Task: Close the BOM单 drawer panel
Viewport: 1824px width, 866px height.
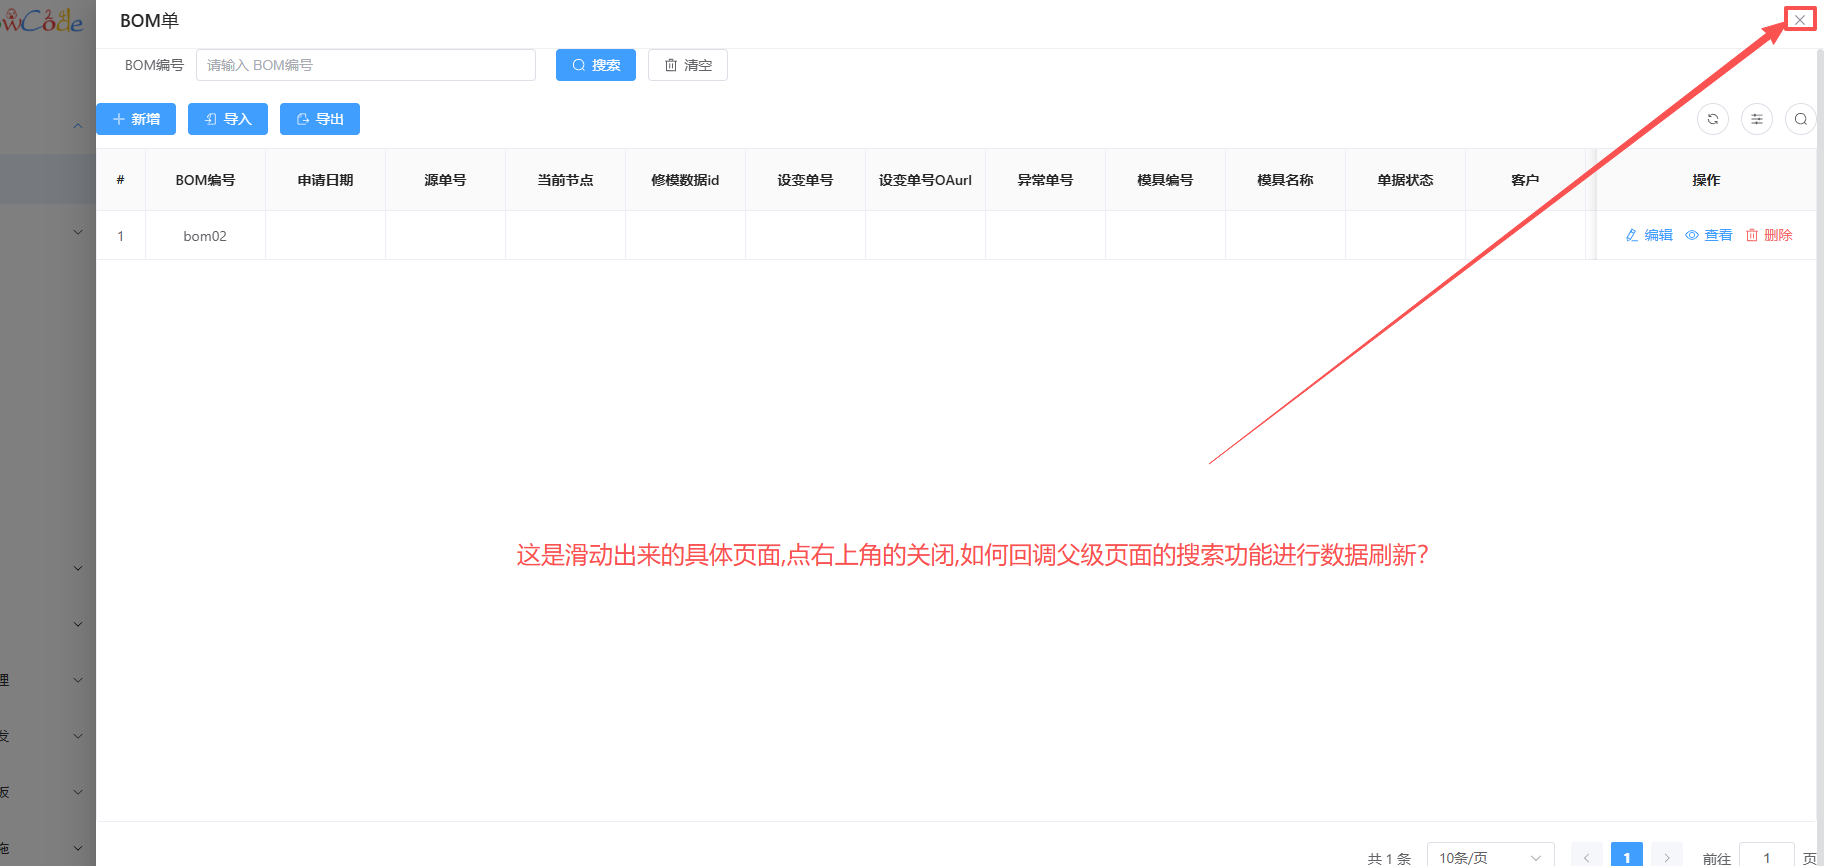Action: point(1799,20)
